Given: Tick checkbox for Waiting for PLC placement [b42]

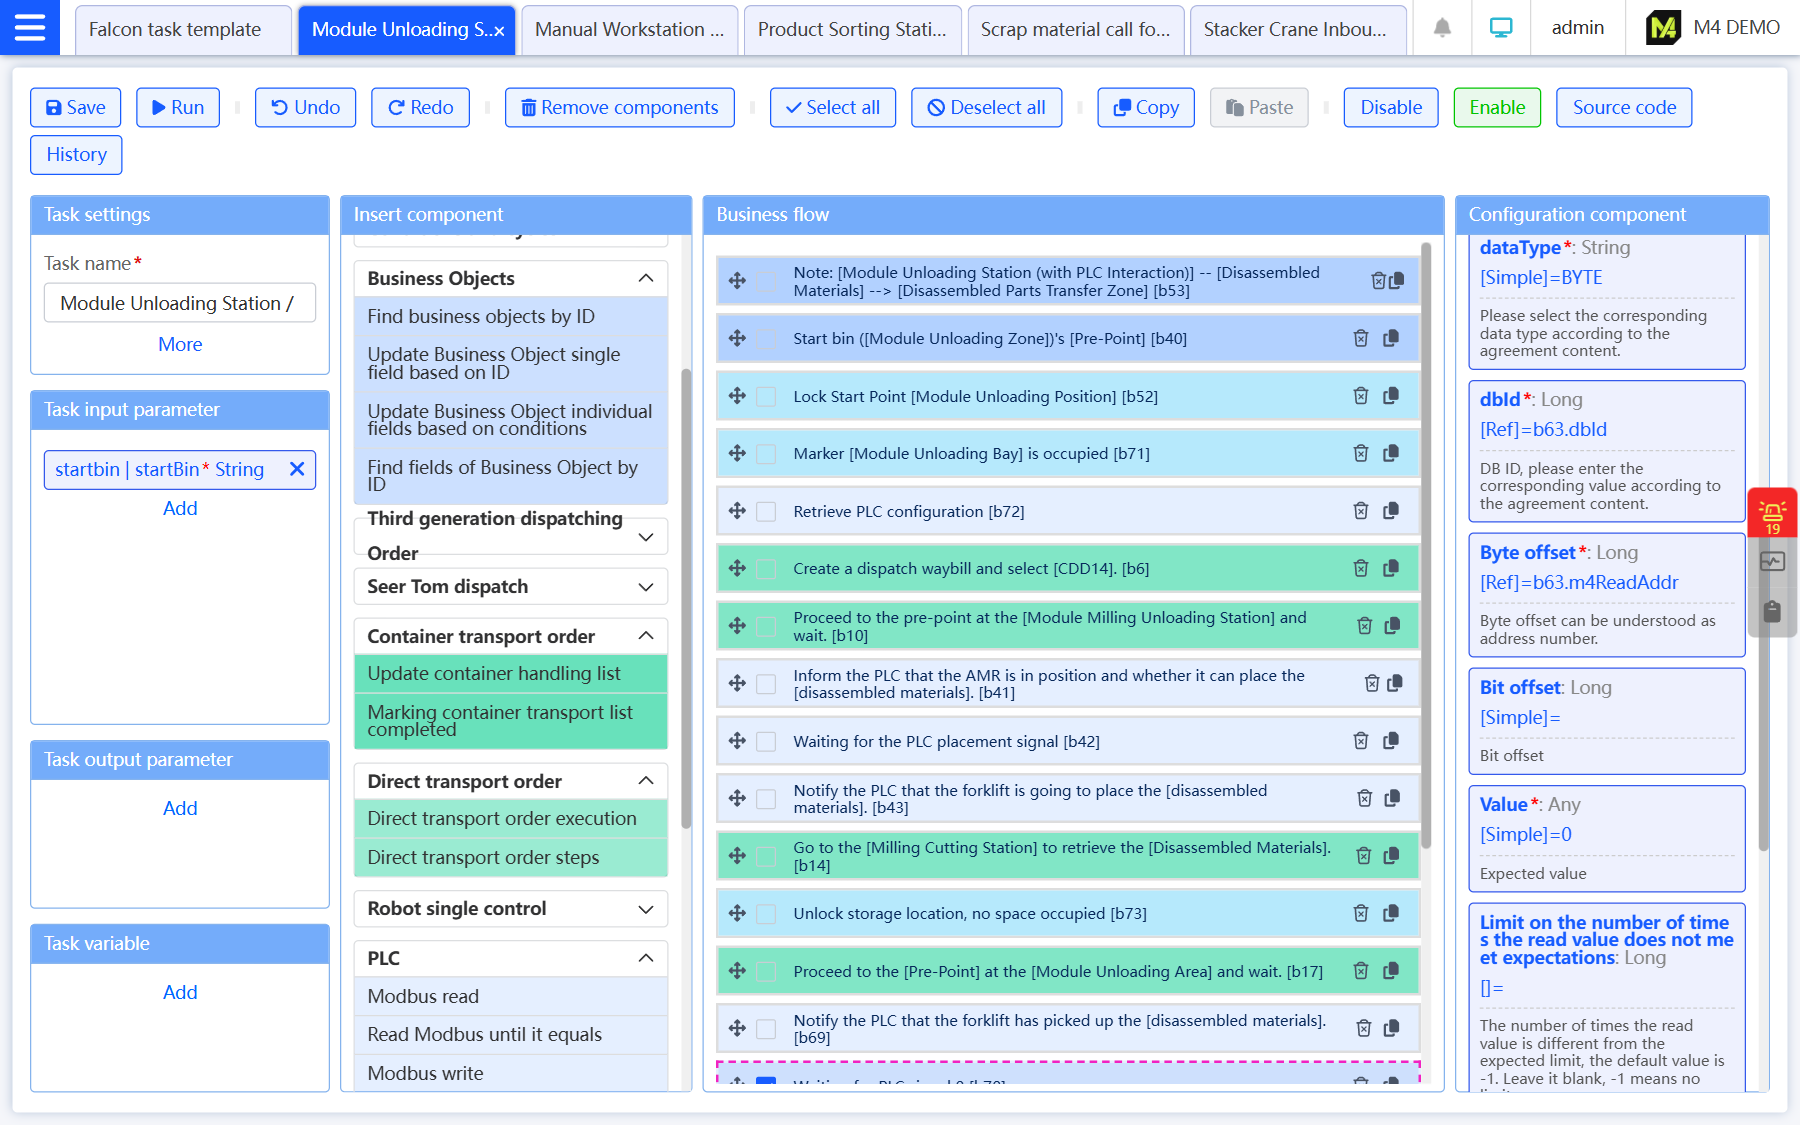Looking at the screenshot, I should pos(766,741).
